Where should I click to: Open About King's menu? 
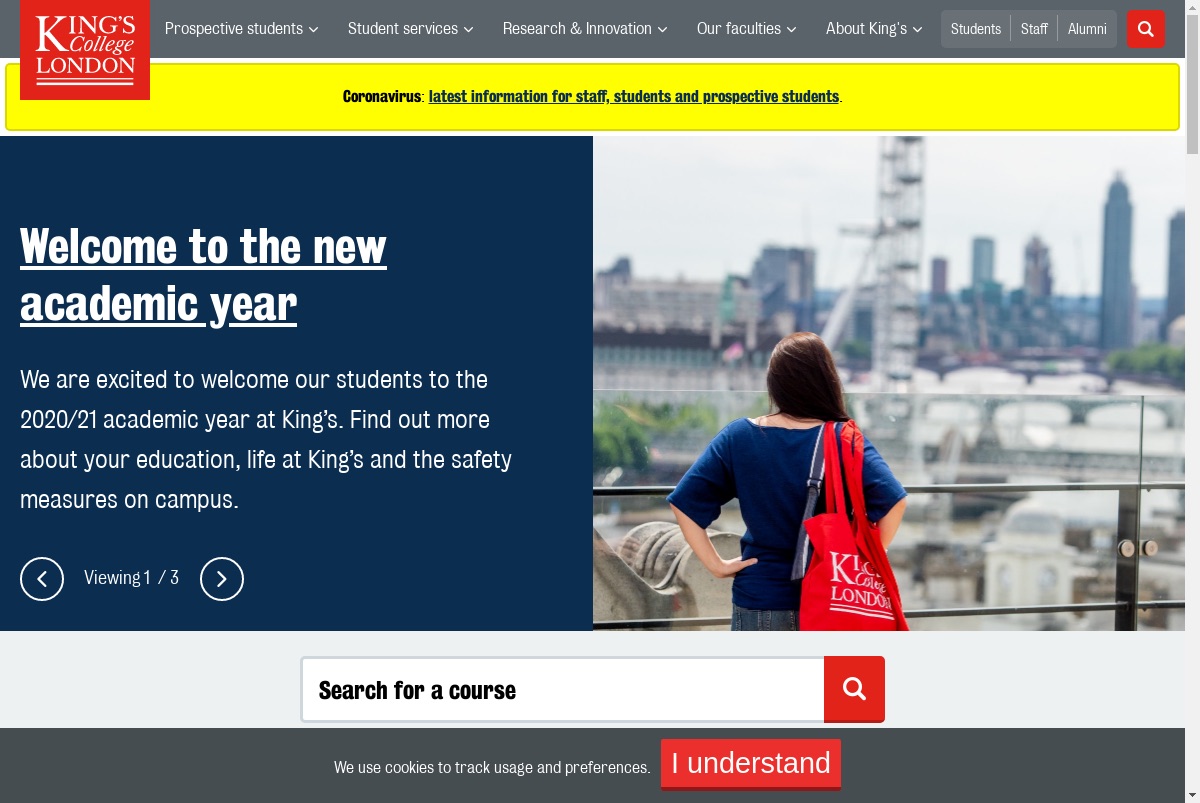[x=874, y=29]
